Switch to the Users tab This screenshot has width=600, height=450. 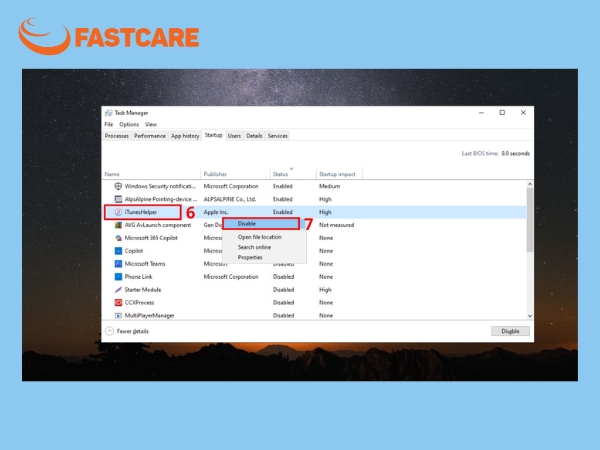(234, 136)
